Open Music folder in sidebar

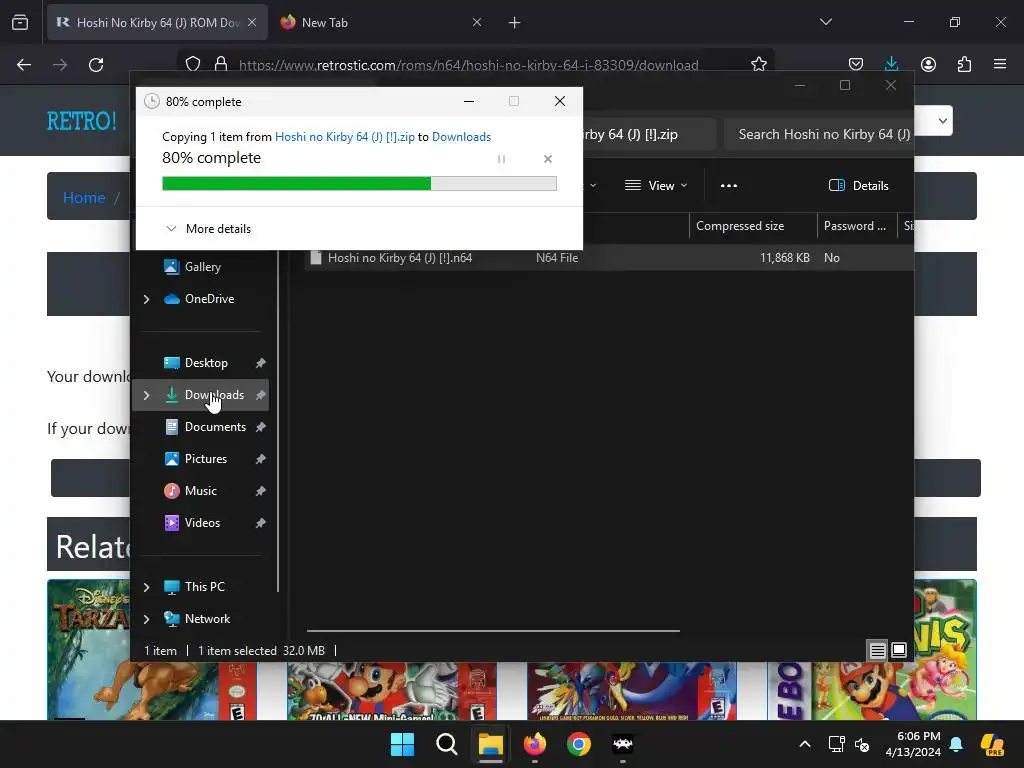click(200, 490)
